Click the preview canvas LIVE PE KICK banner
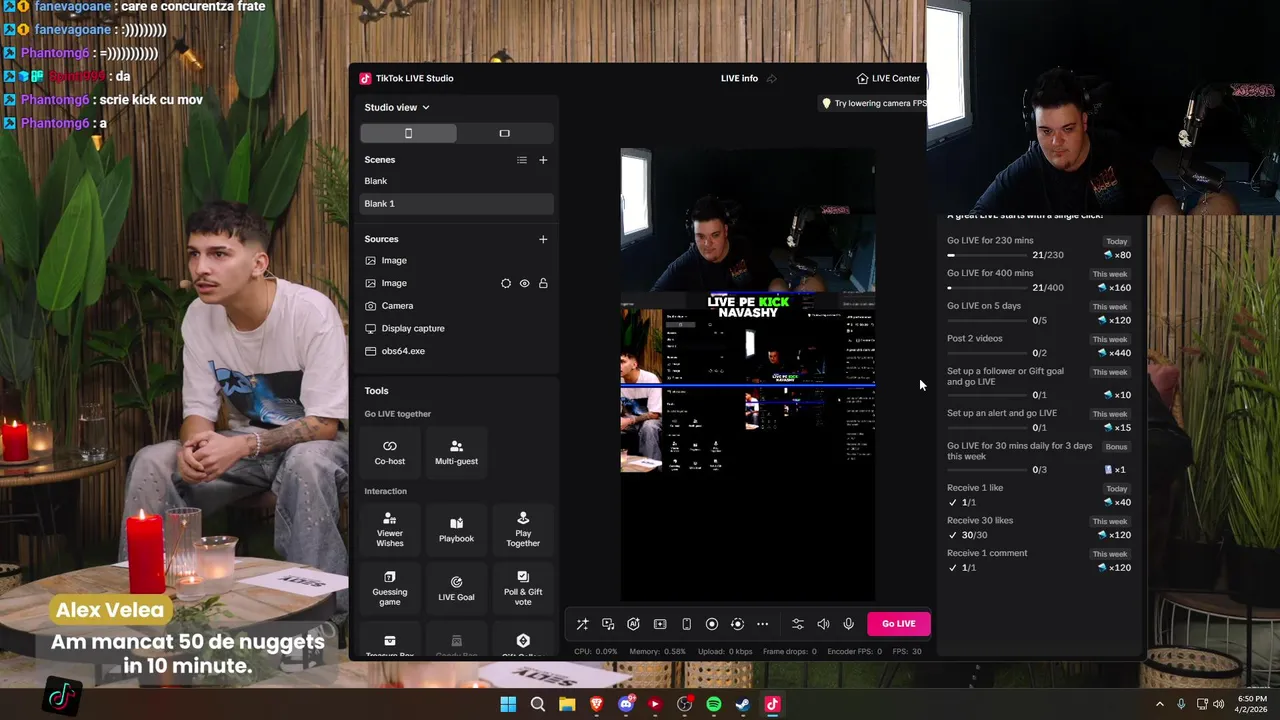The height and width of the screenshot is (720, 1280). coord(748,307)
